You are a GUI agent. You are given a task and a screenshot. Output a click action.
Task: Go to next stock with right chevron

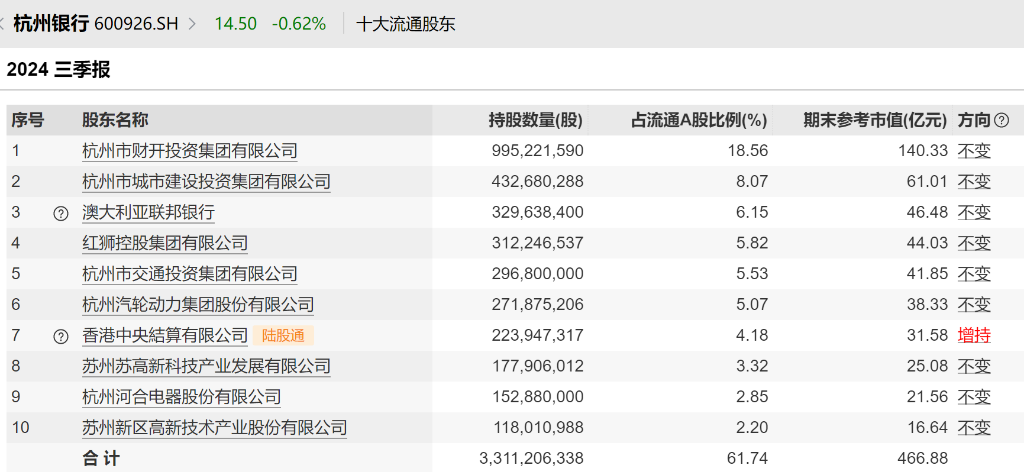coord(192,24)
